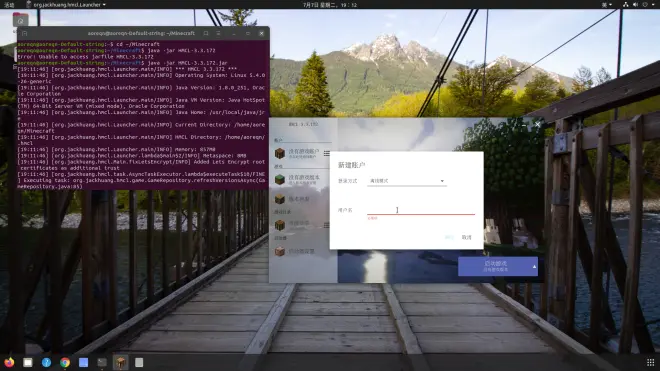
Task: Open the org.jackhuang.hmcl.Launcher app menu
Action: pos(66,5)
